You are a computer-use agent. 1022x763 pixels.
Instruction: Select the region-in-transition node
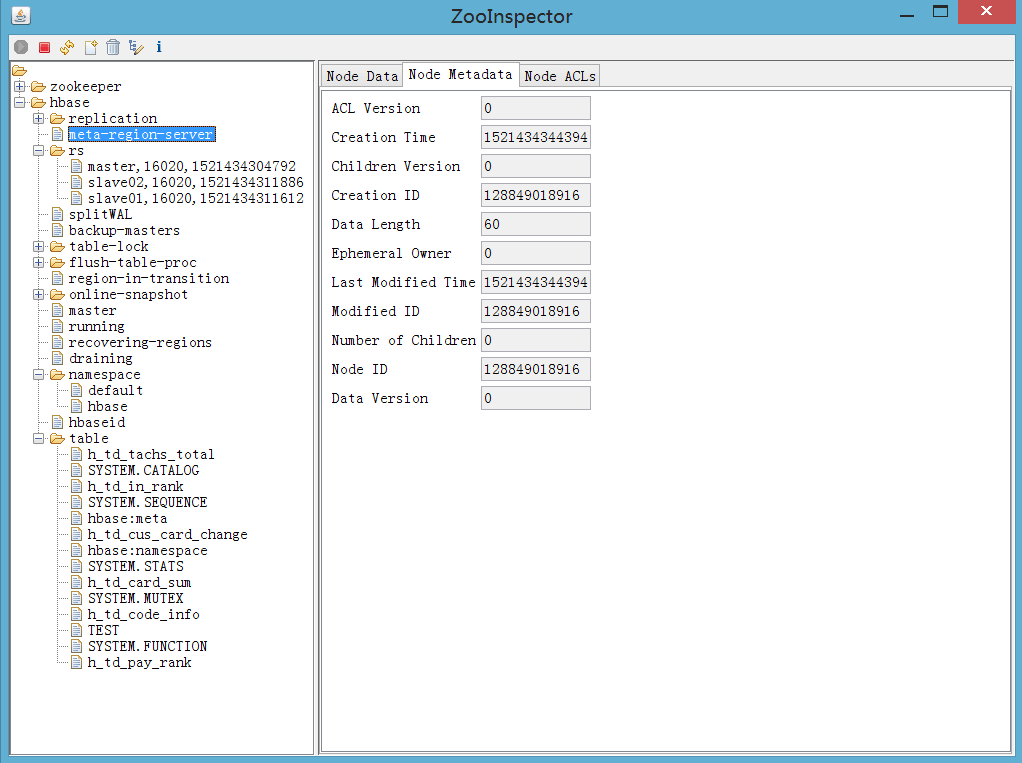(x=149, y=279)
